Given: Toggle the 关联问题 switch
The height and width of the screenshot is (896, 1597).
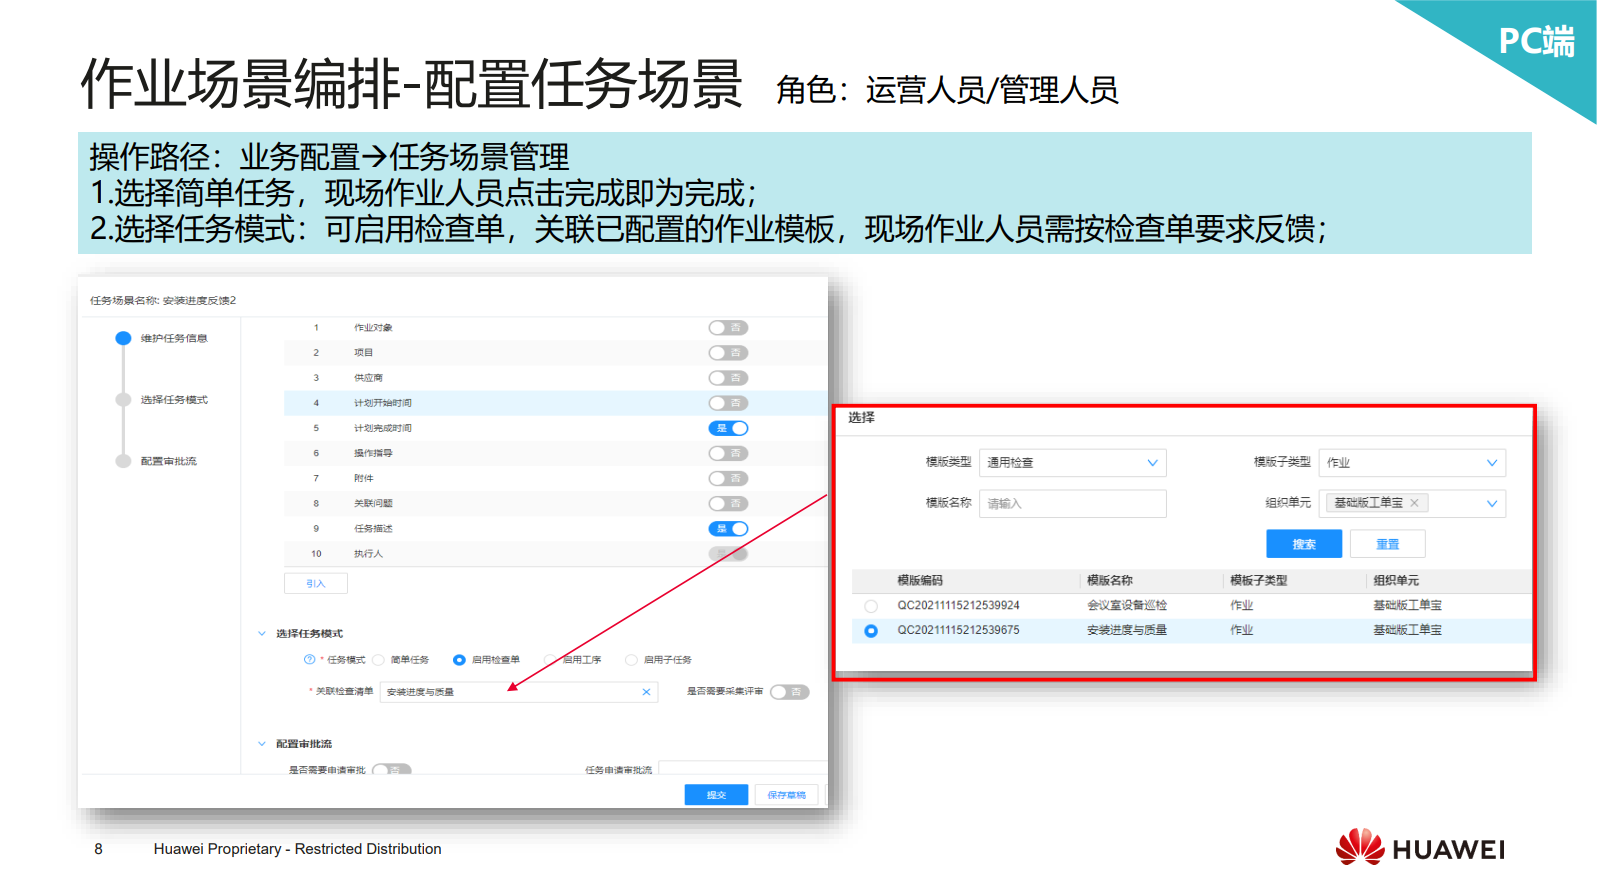Looking at the screenshot, I should click(728, 503).
